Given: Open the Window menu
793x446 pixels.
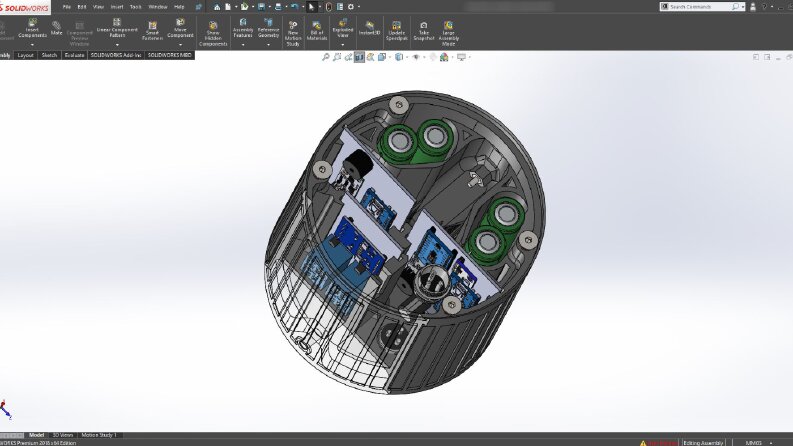Looking at the screenshot, I should (158, 7).
